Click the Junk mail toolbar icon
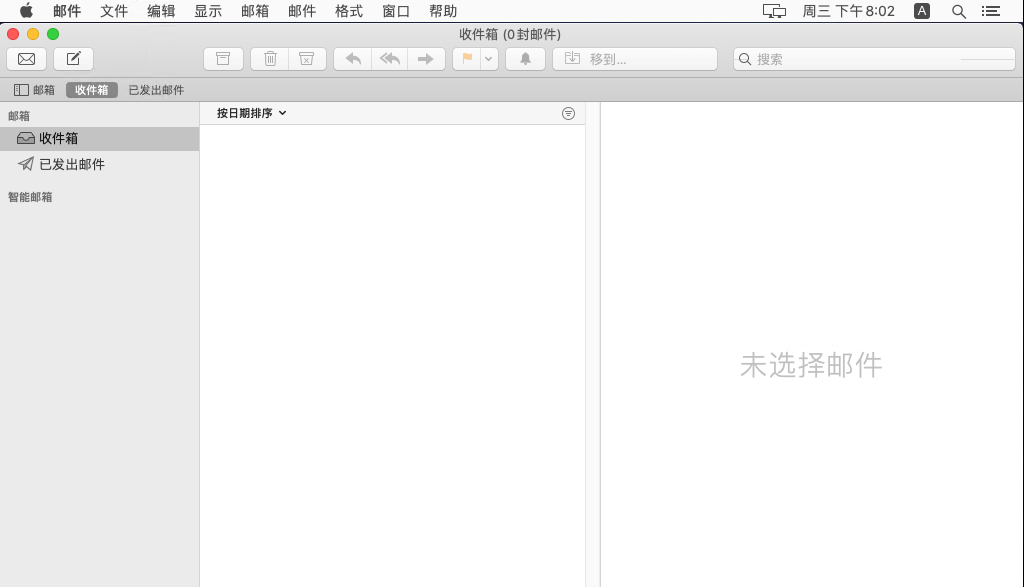The image size is (1024, 587). coord(307,59)
